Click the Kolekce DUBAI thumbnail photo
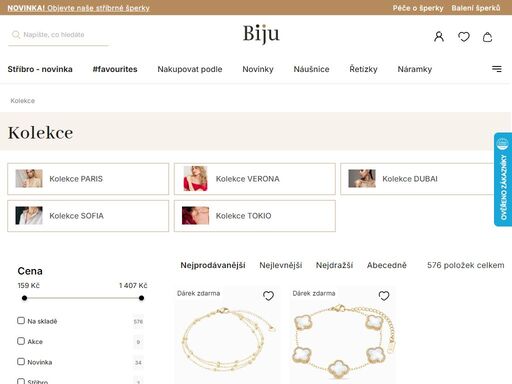The width and height of the screenshot is (512, 384). (x=362, y=178)
